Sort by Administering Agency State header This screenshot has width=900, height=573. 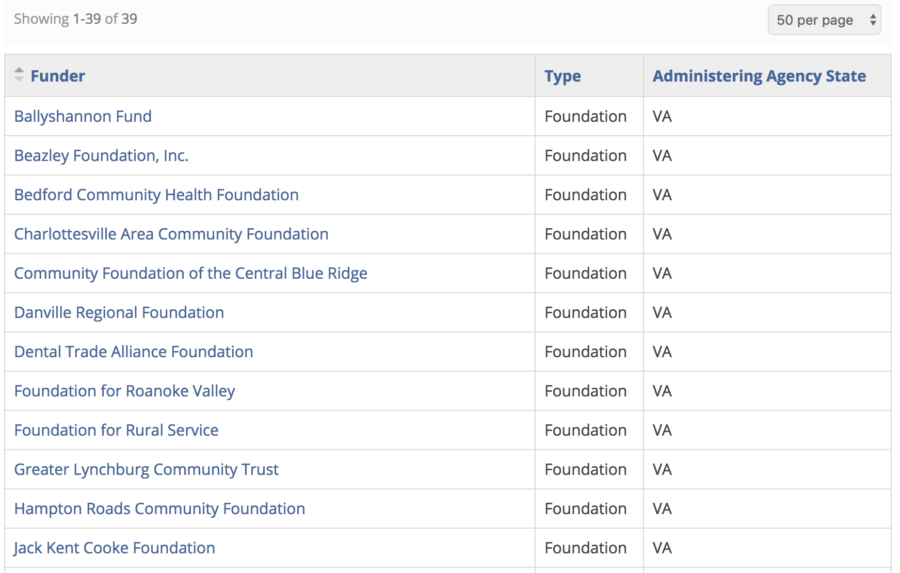click(x=759, y=76)
